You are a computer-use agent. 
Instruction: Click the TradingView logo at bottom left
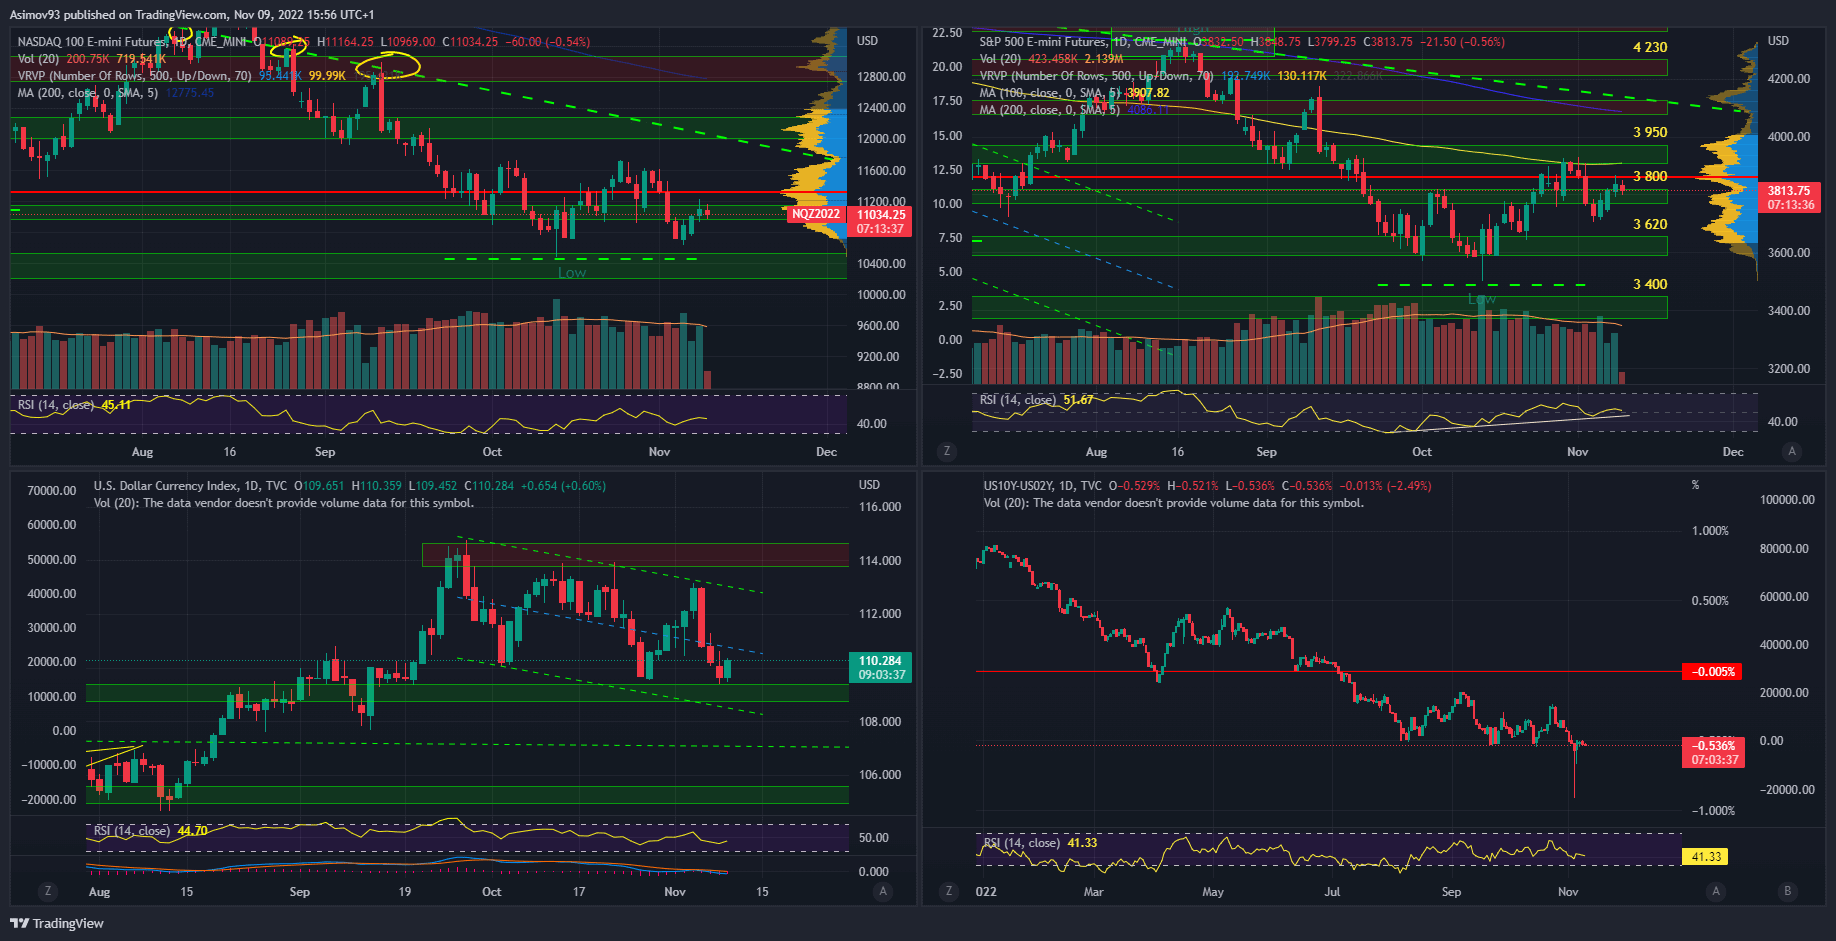(x=57, y=923)
